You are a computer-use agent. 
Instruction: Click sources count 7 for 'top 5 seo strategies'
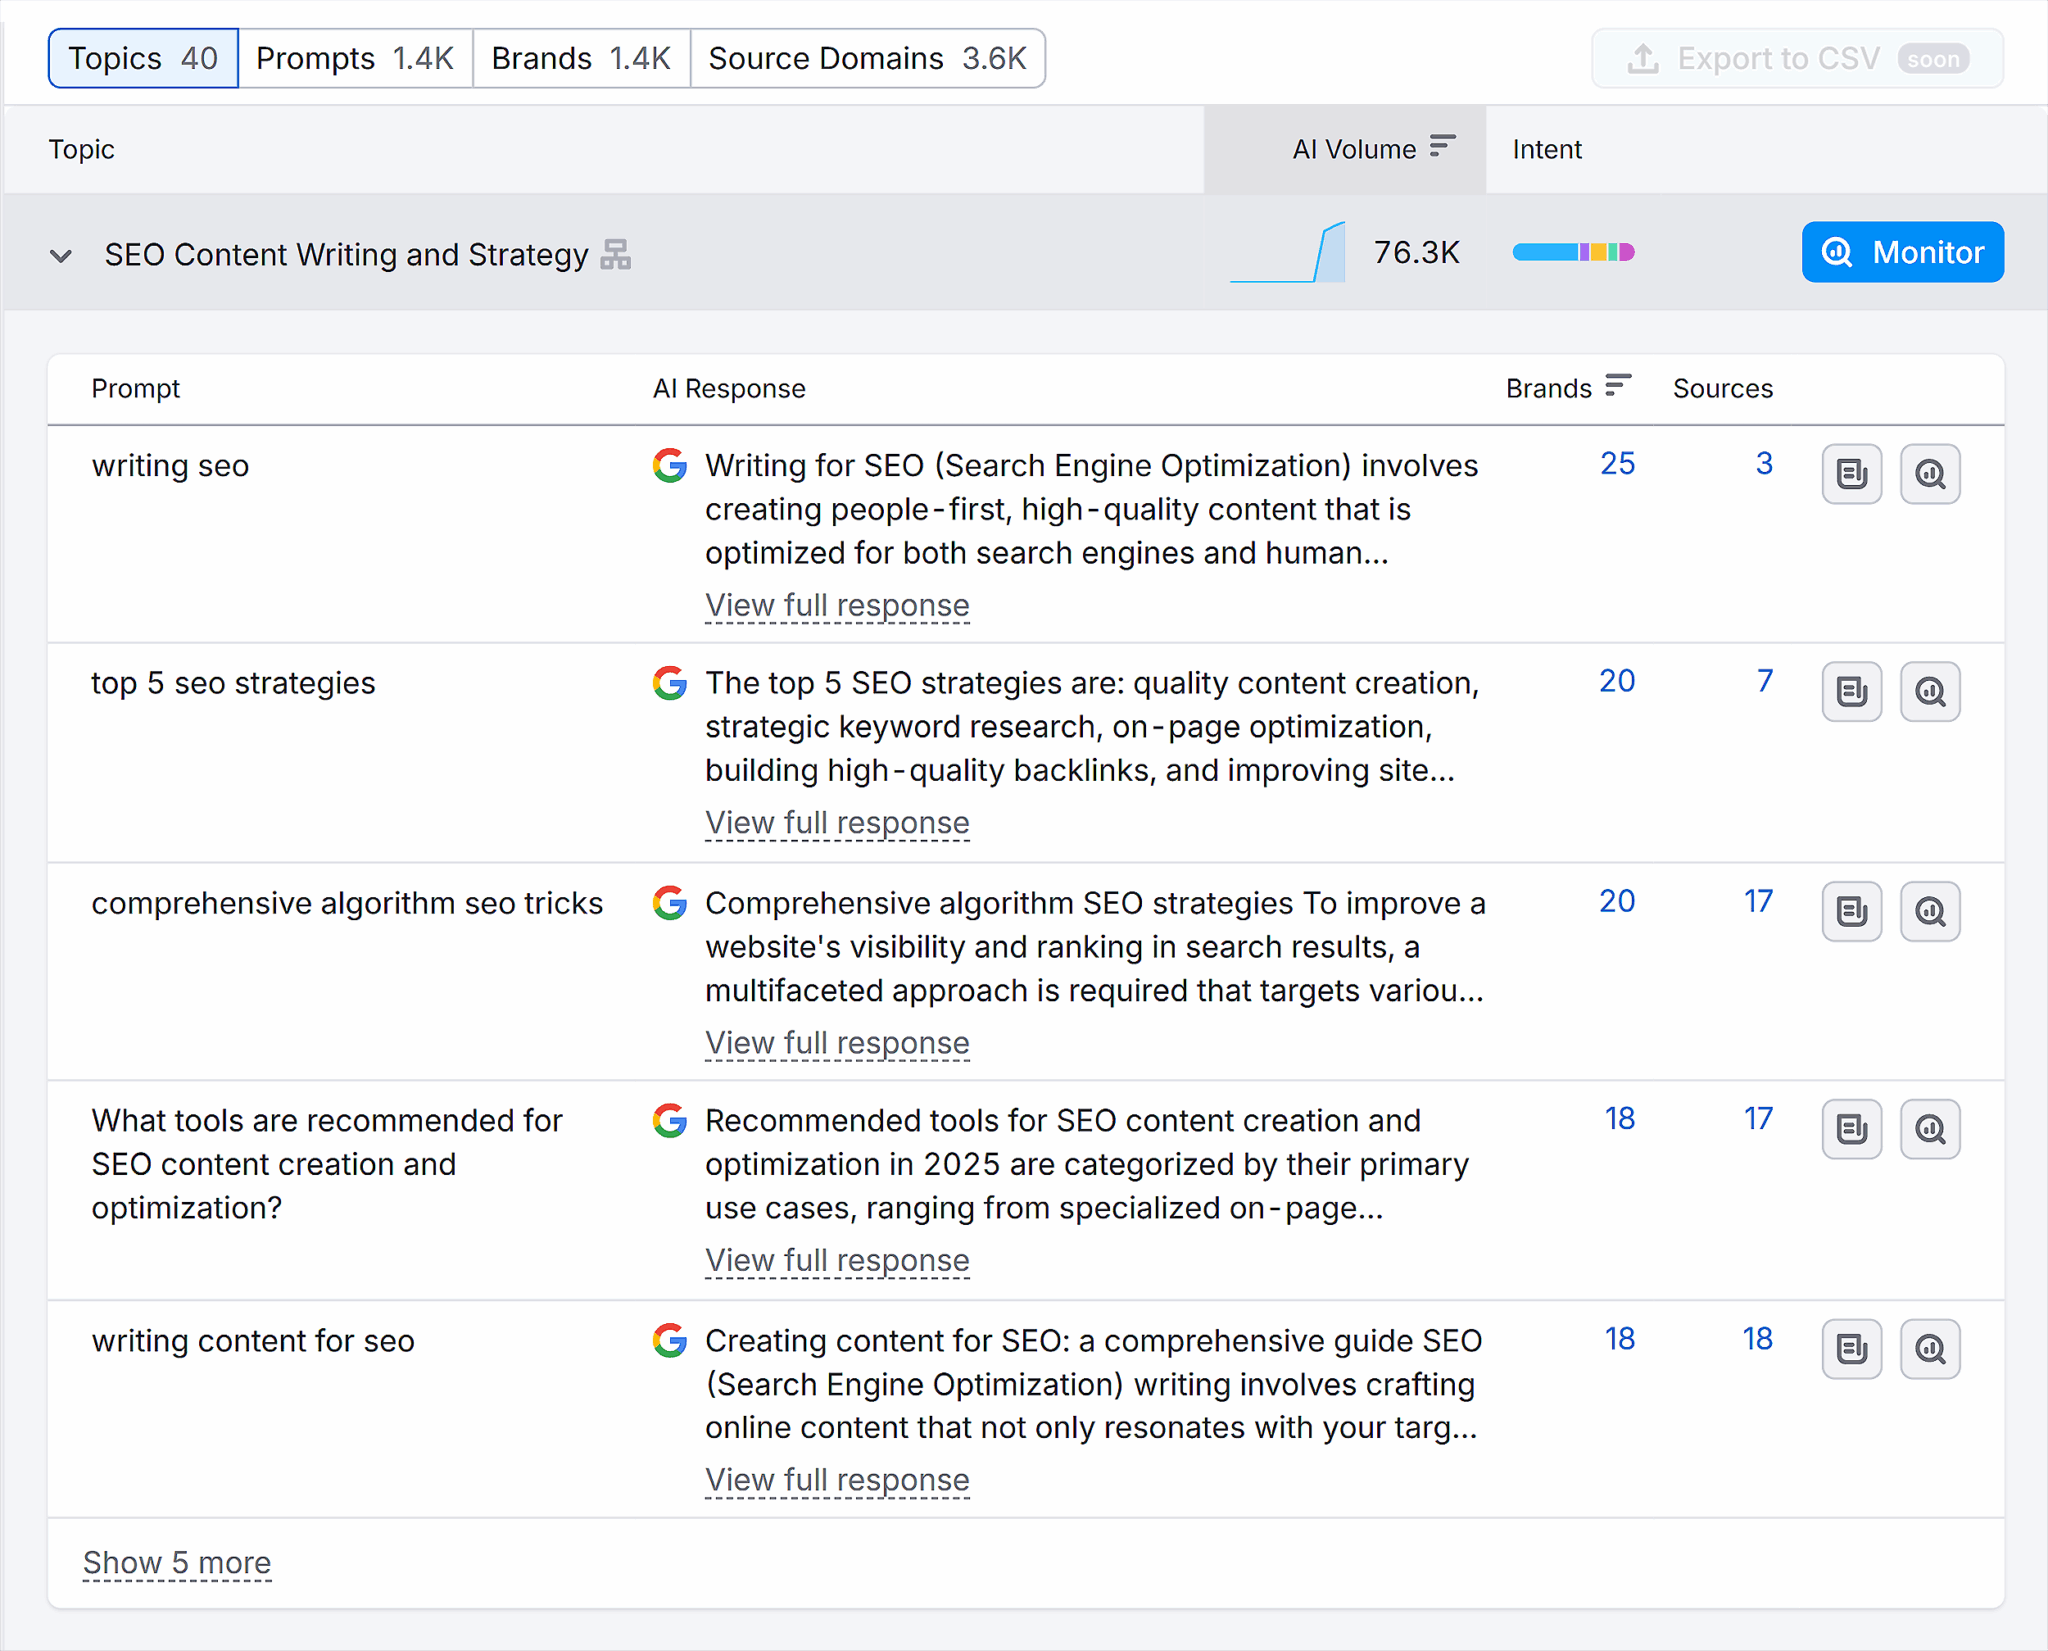[x=1765, y=681]
